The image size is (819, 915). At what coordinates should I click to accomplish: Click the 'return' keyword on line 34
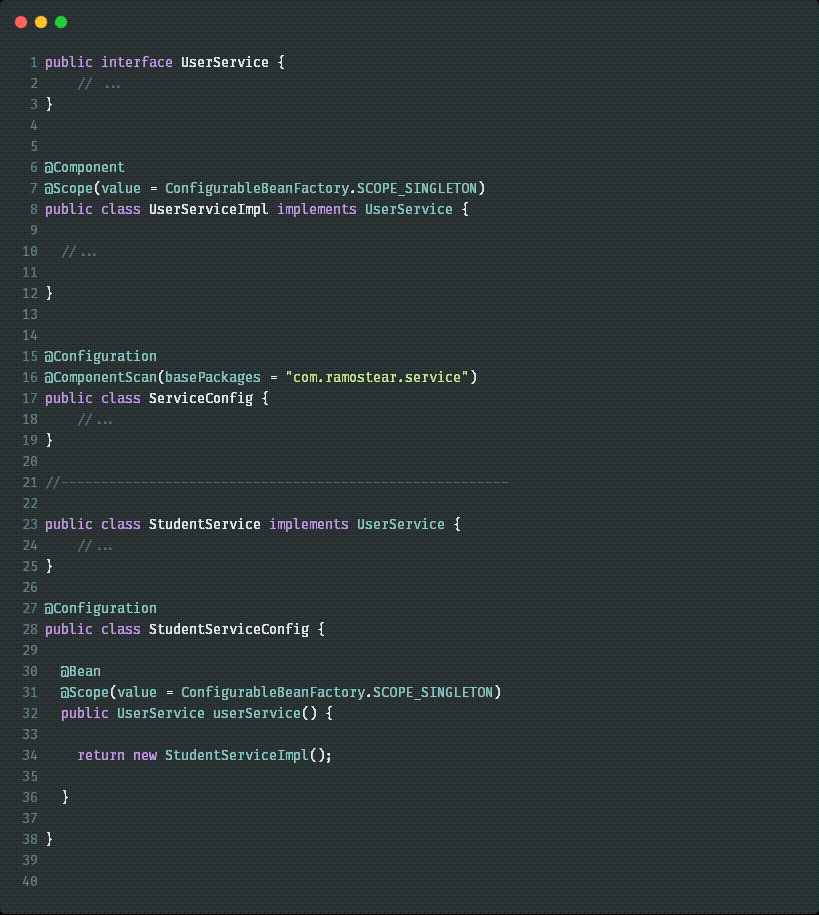[x=101, y=756]
